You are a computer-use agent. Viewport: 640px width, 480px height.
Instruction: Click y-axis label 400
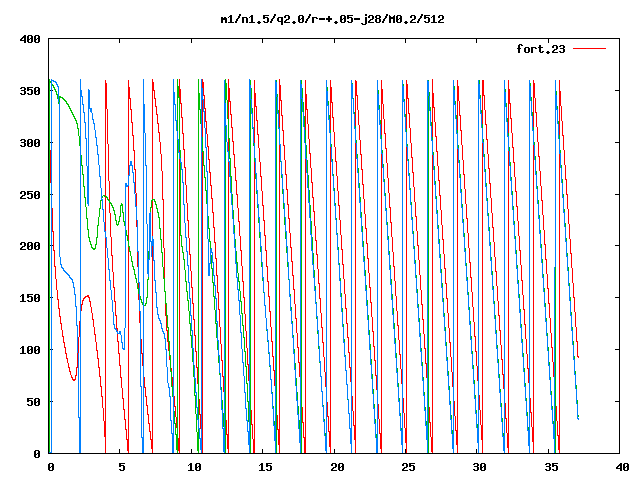30,39
